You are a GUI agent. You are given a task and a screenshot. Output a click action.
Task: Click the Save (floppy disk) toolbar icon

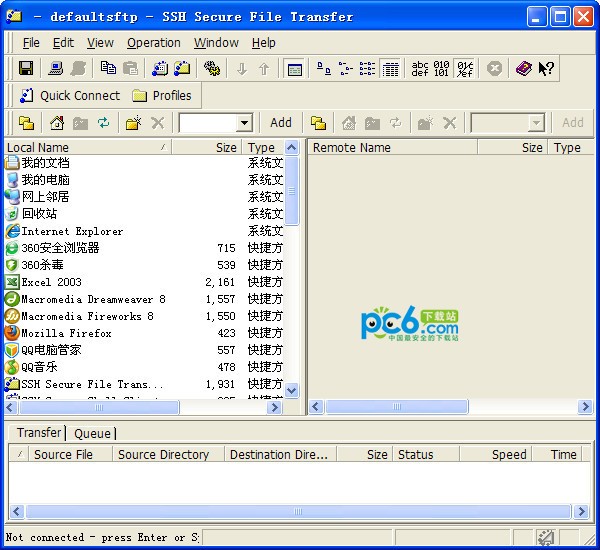[x=26, y=68]
